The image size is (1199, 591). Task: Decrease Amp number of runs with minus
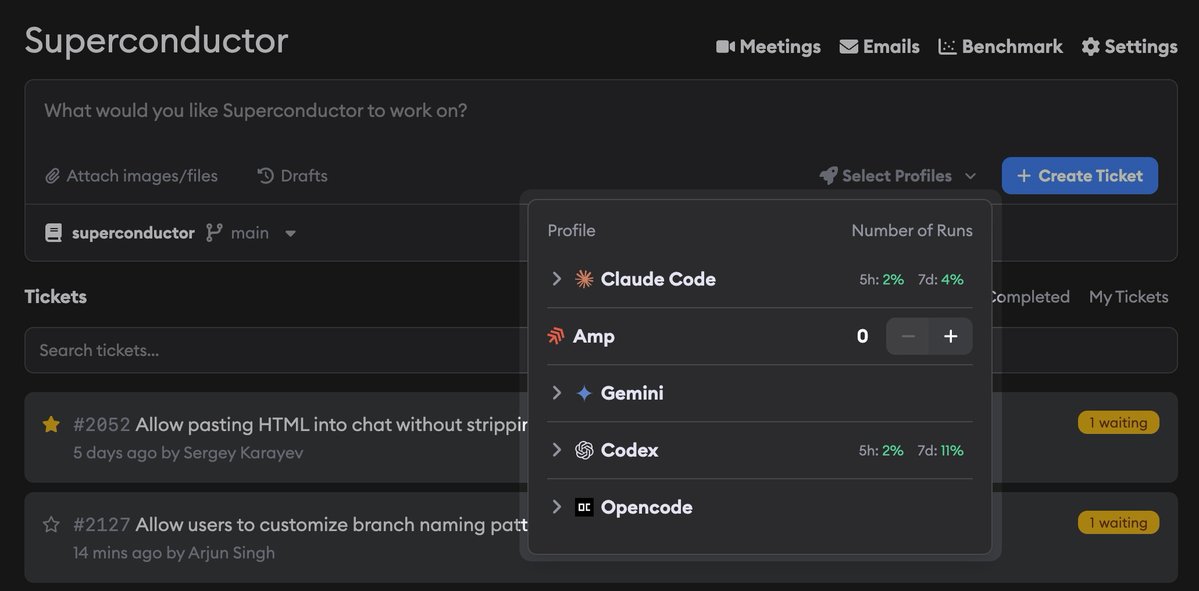click(908, 336)
